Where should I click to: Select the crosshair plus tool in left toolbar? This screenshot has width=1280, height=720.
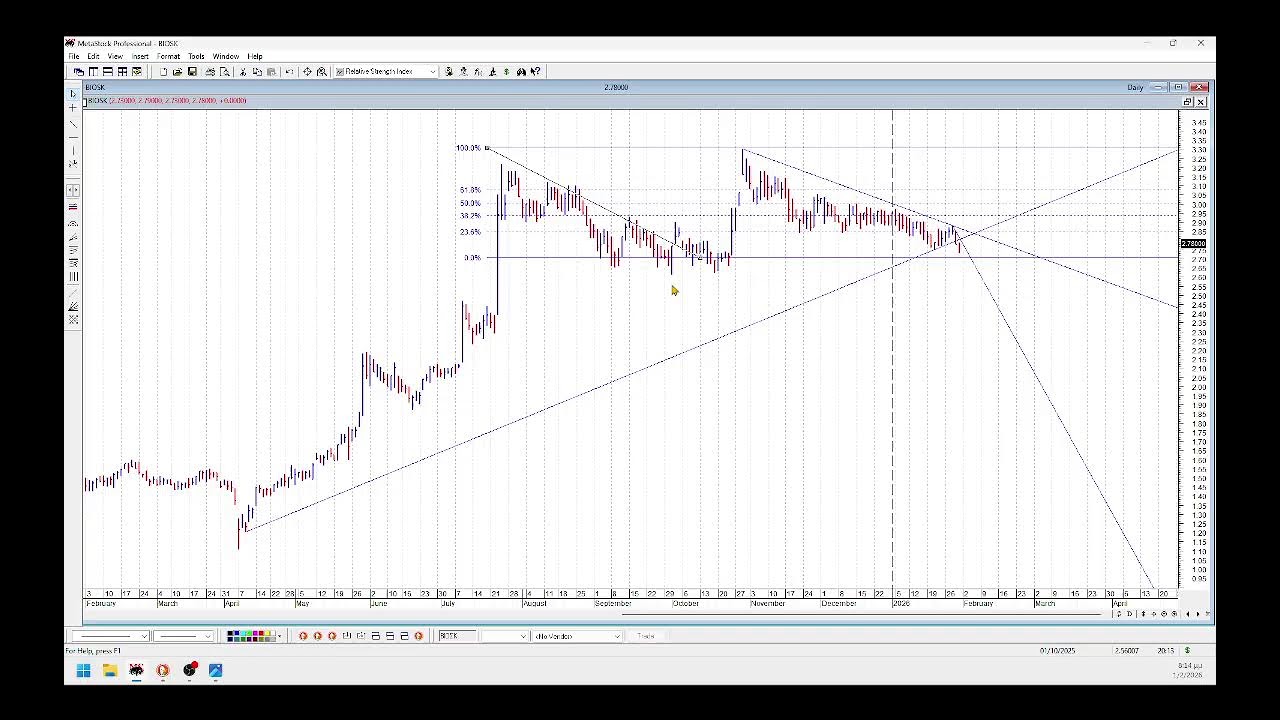[73, 108]
